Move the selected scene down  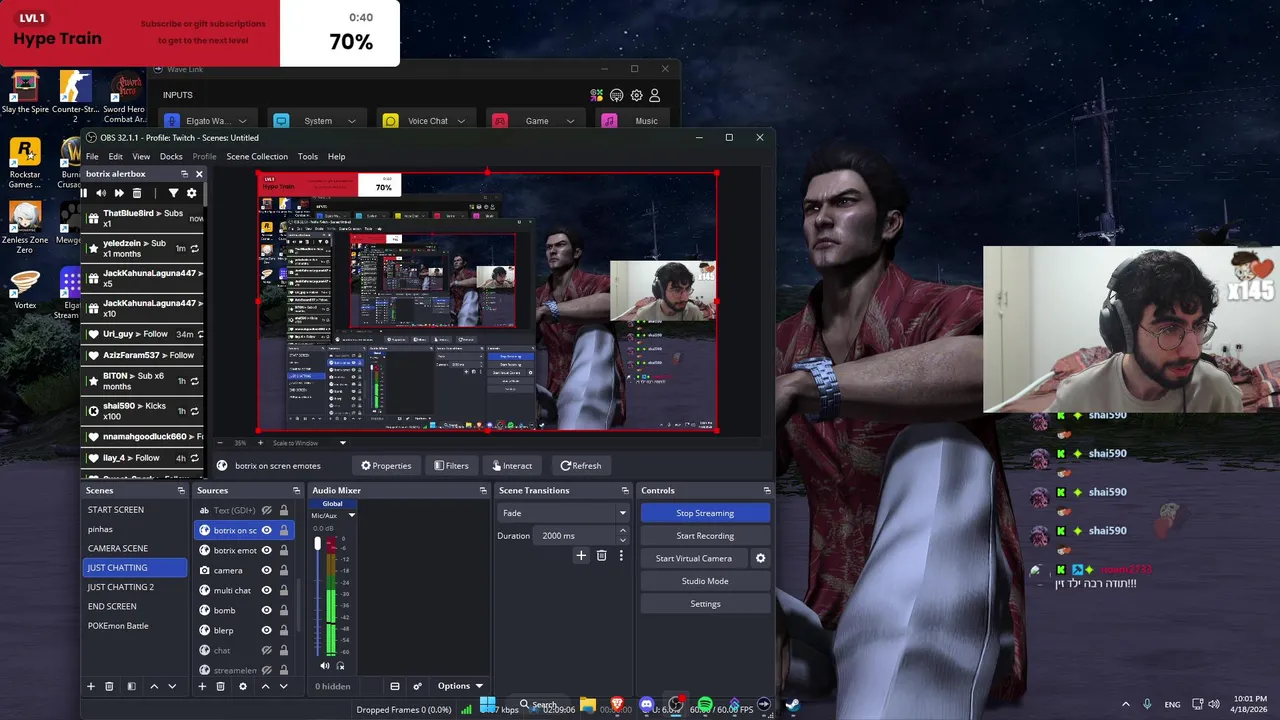click(172, 686)
